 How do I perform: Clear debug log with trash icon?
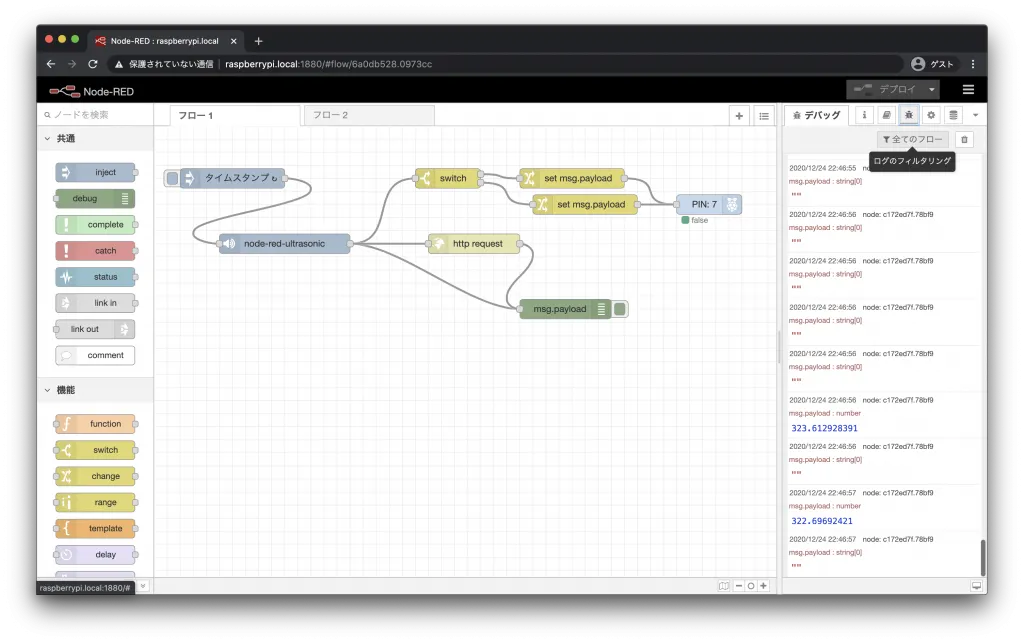coord(963,140)
